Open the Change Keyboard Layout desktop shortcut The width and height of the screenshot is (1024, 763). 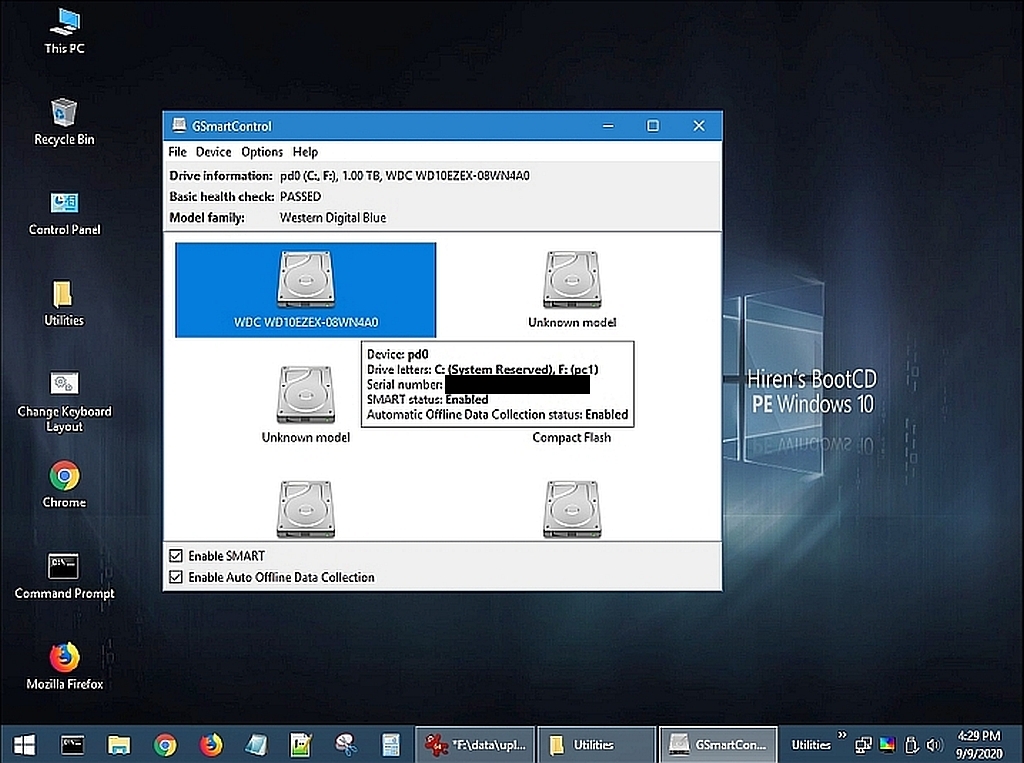[64, 402]
